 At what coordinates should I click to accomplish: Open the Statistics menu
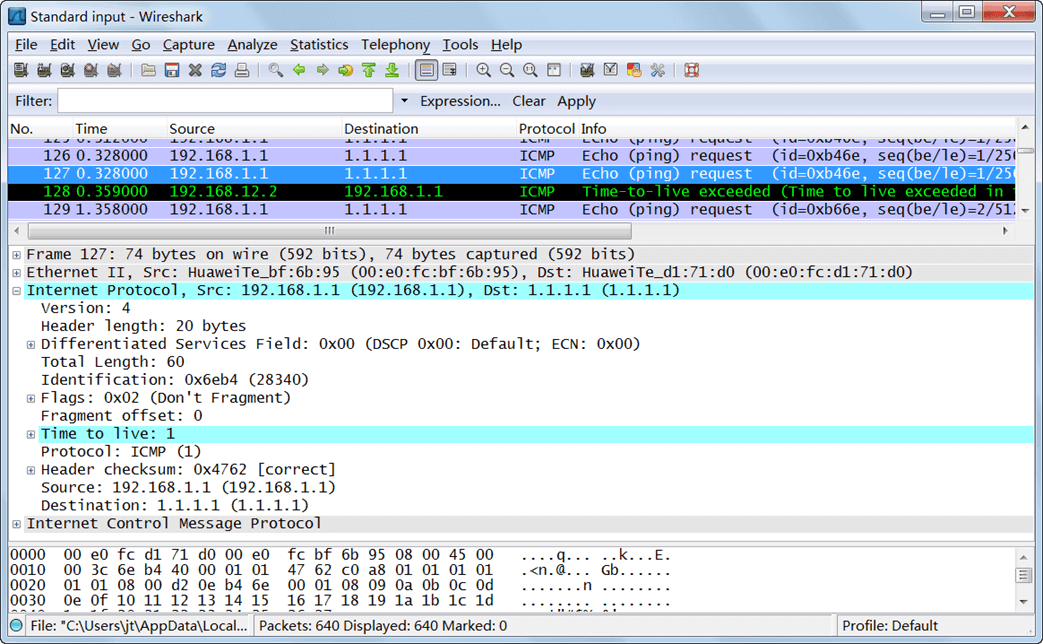point(319,45)
